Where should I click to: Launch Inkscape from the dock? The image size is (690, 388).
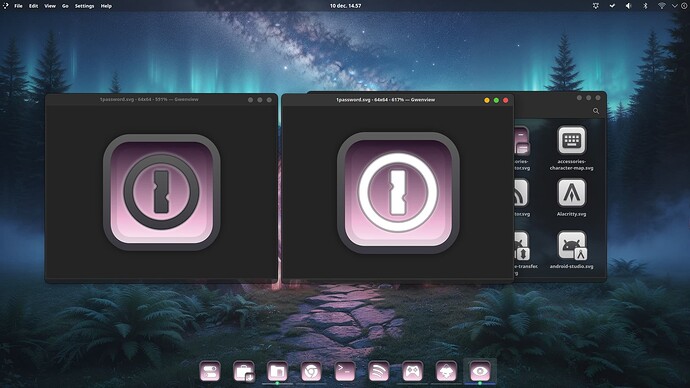click(446, 371)
